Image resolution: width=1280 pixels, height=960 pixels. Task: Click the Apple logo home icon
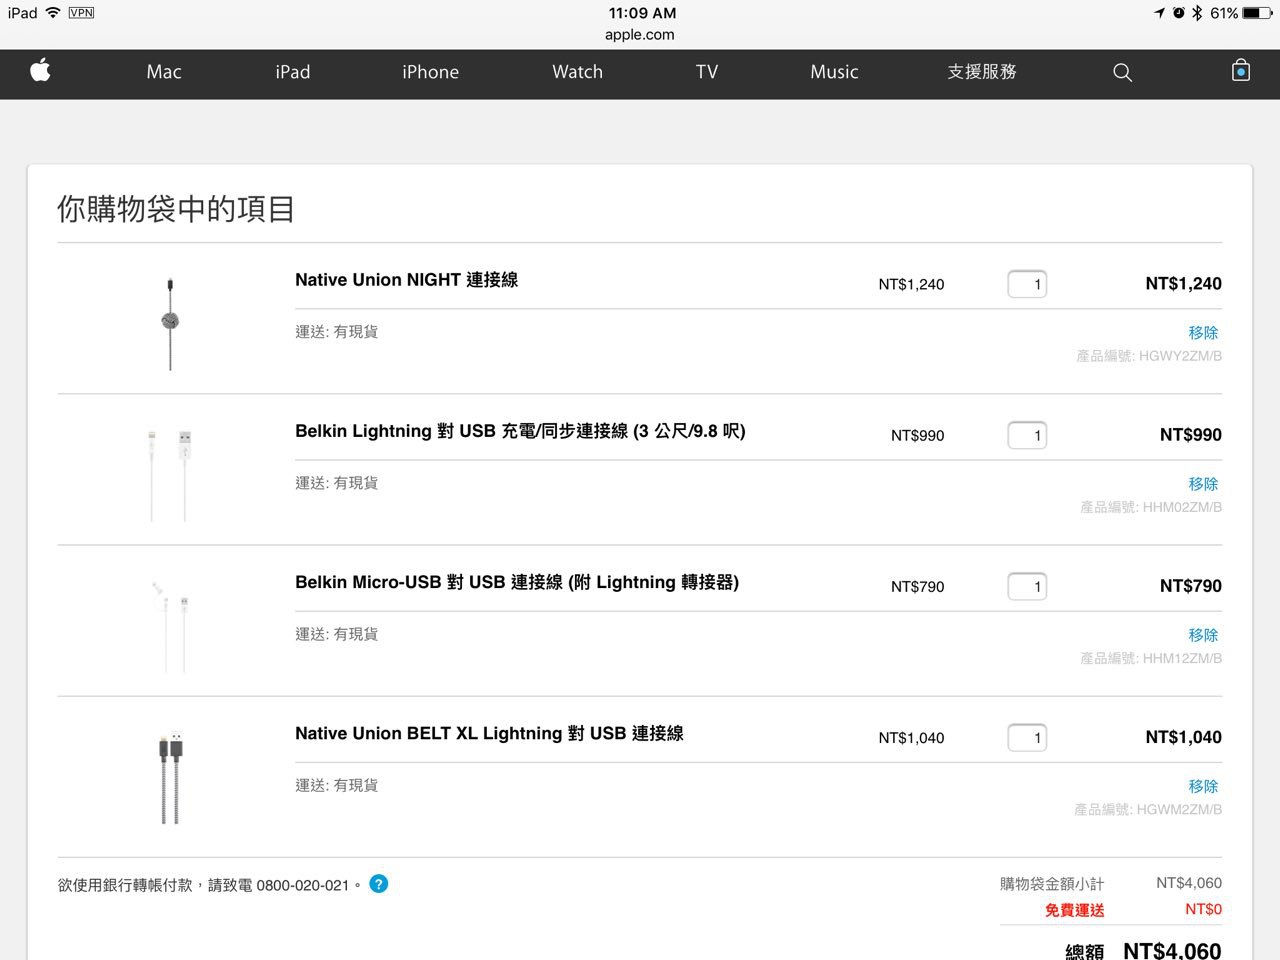(x=40, y=71)
